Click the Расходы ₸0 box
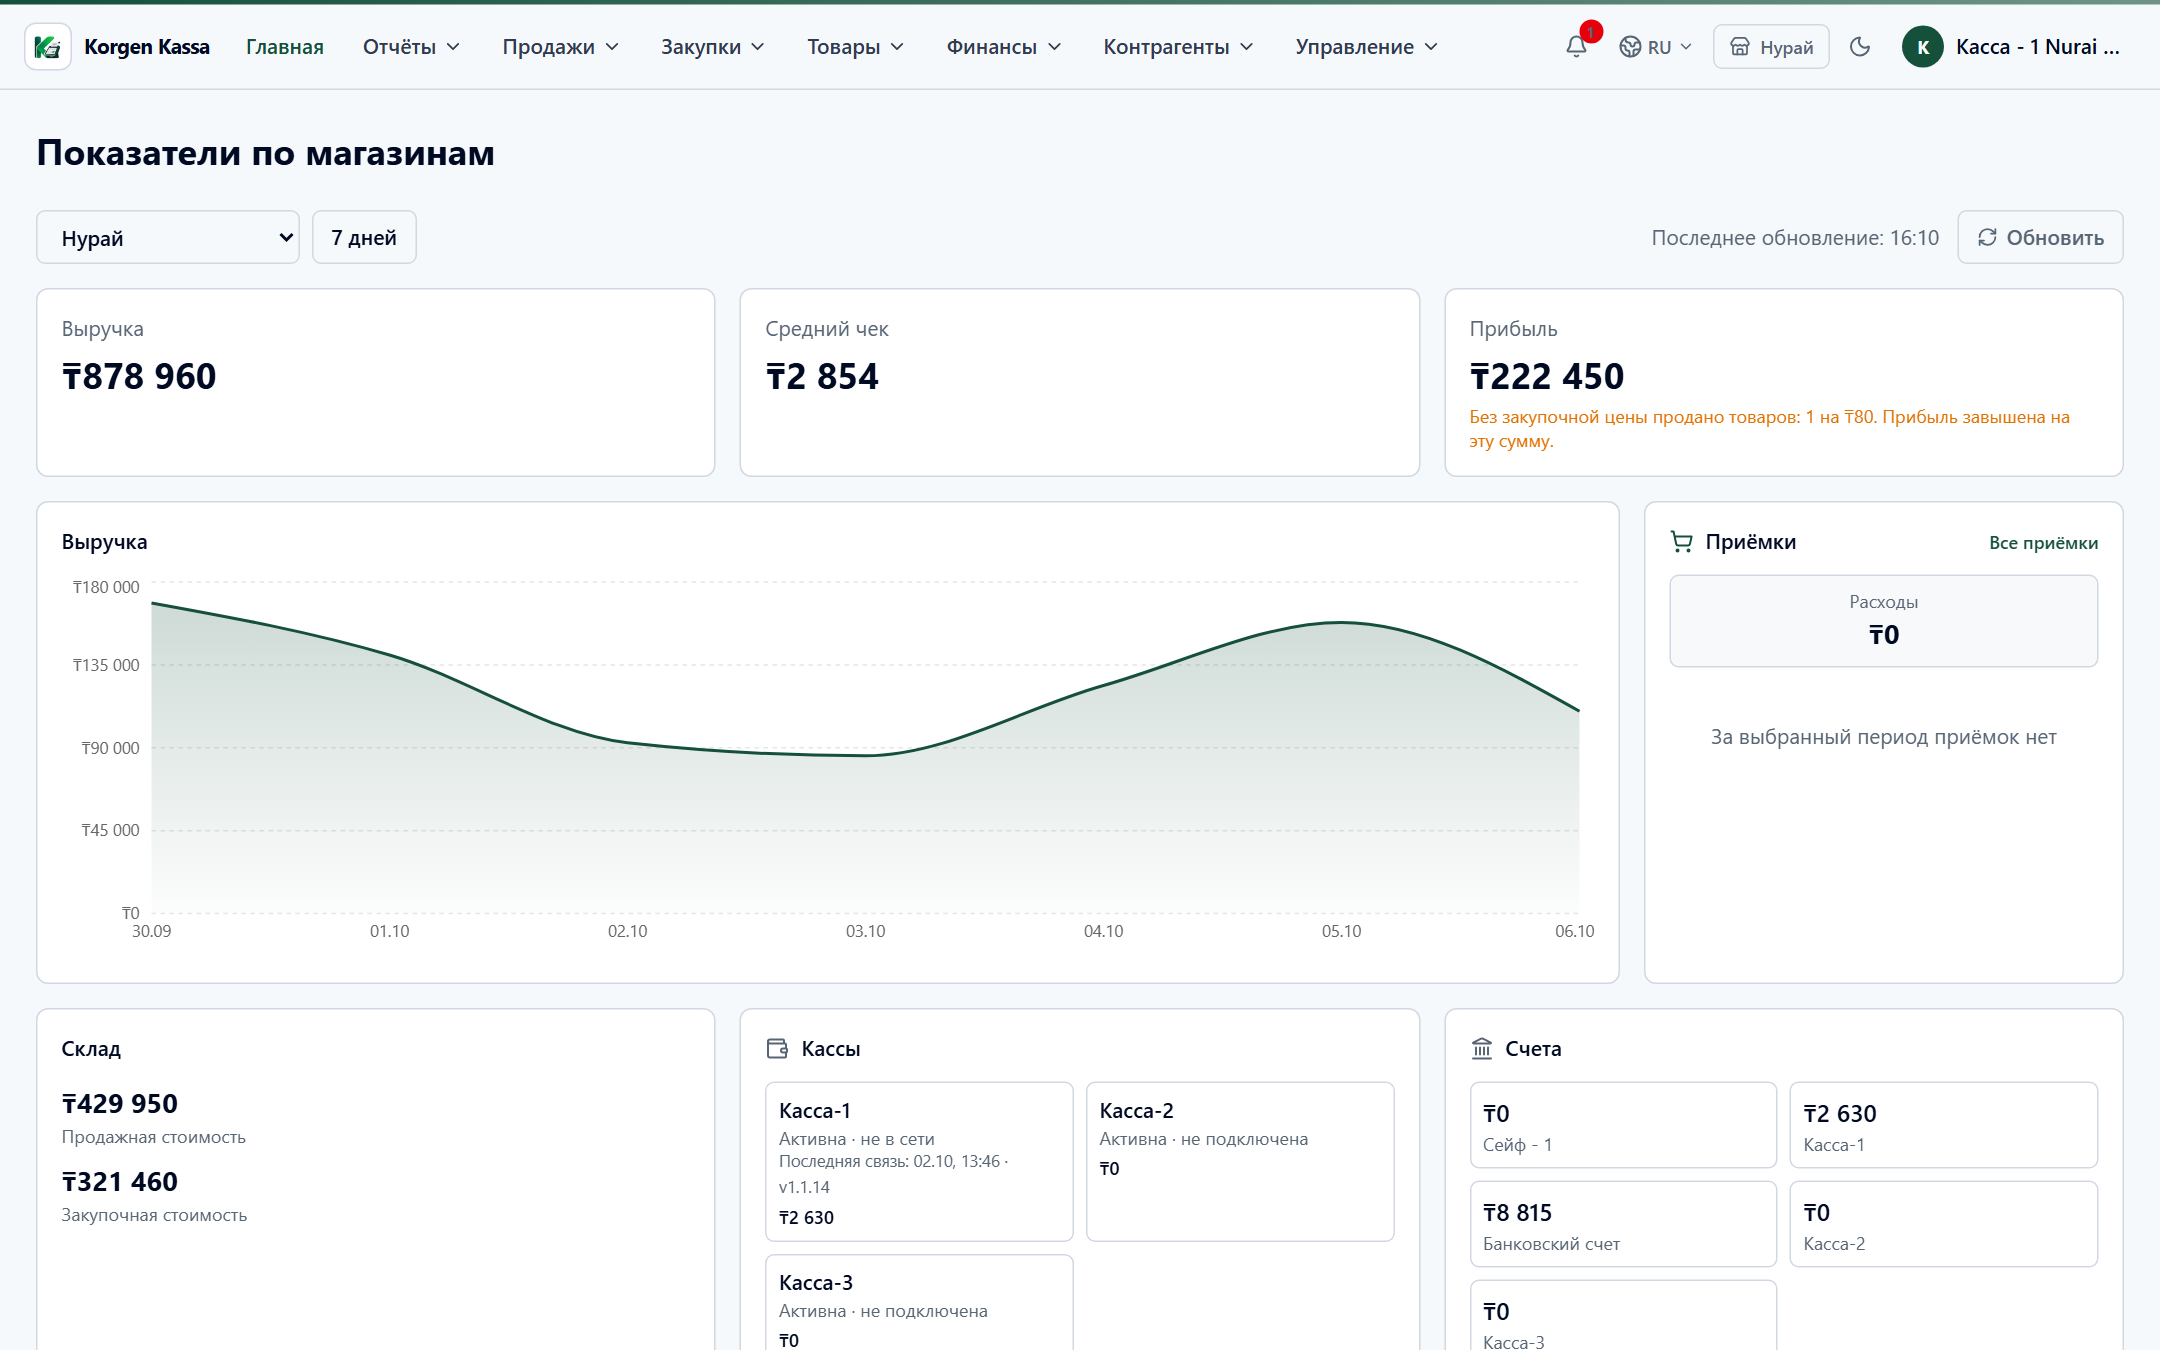 pyautogui.click(x=1883, y=621)
